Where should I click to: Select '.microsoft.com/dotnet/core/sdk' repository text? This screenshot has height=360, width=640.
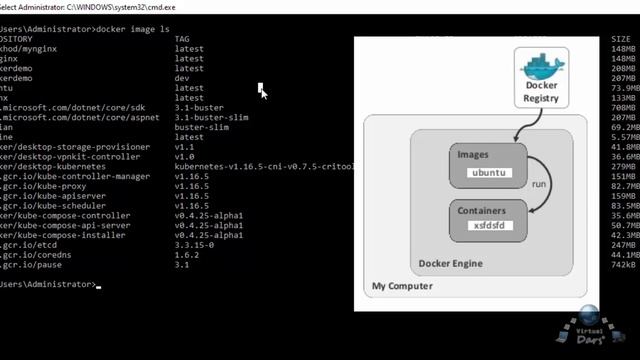[x=73, y=108]
